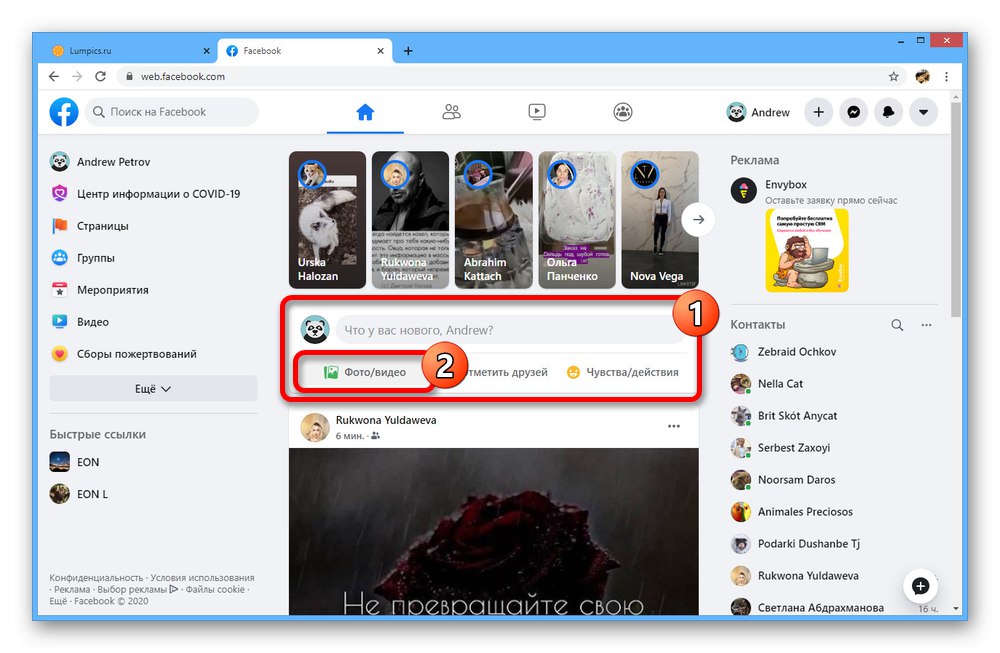Open Страницы in left sidebar
Screen dimensions: 1000x653
coord(153,226)
